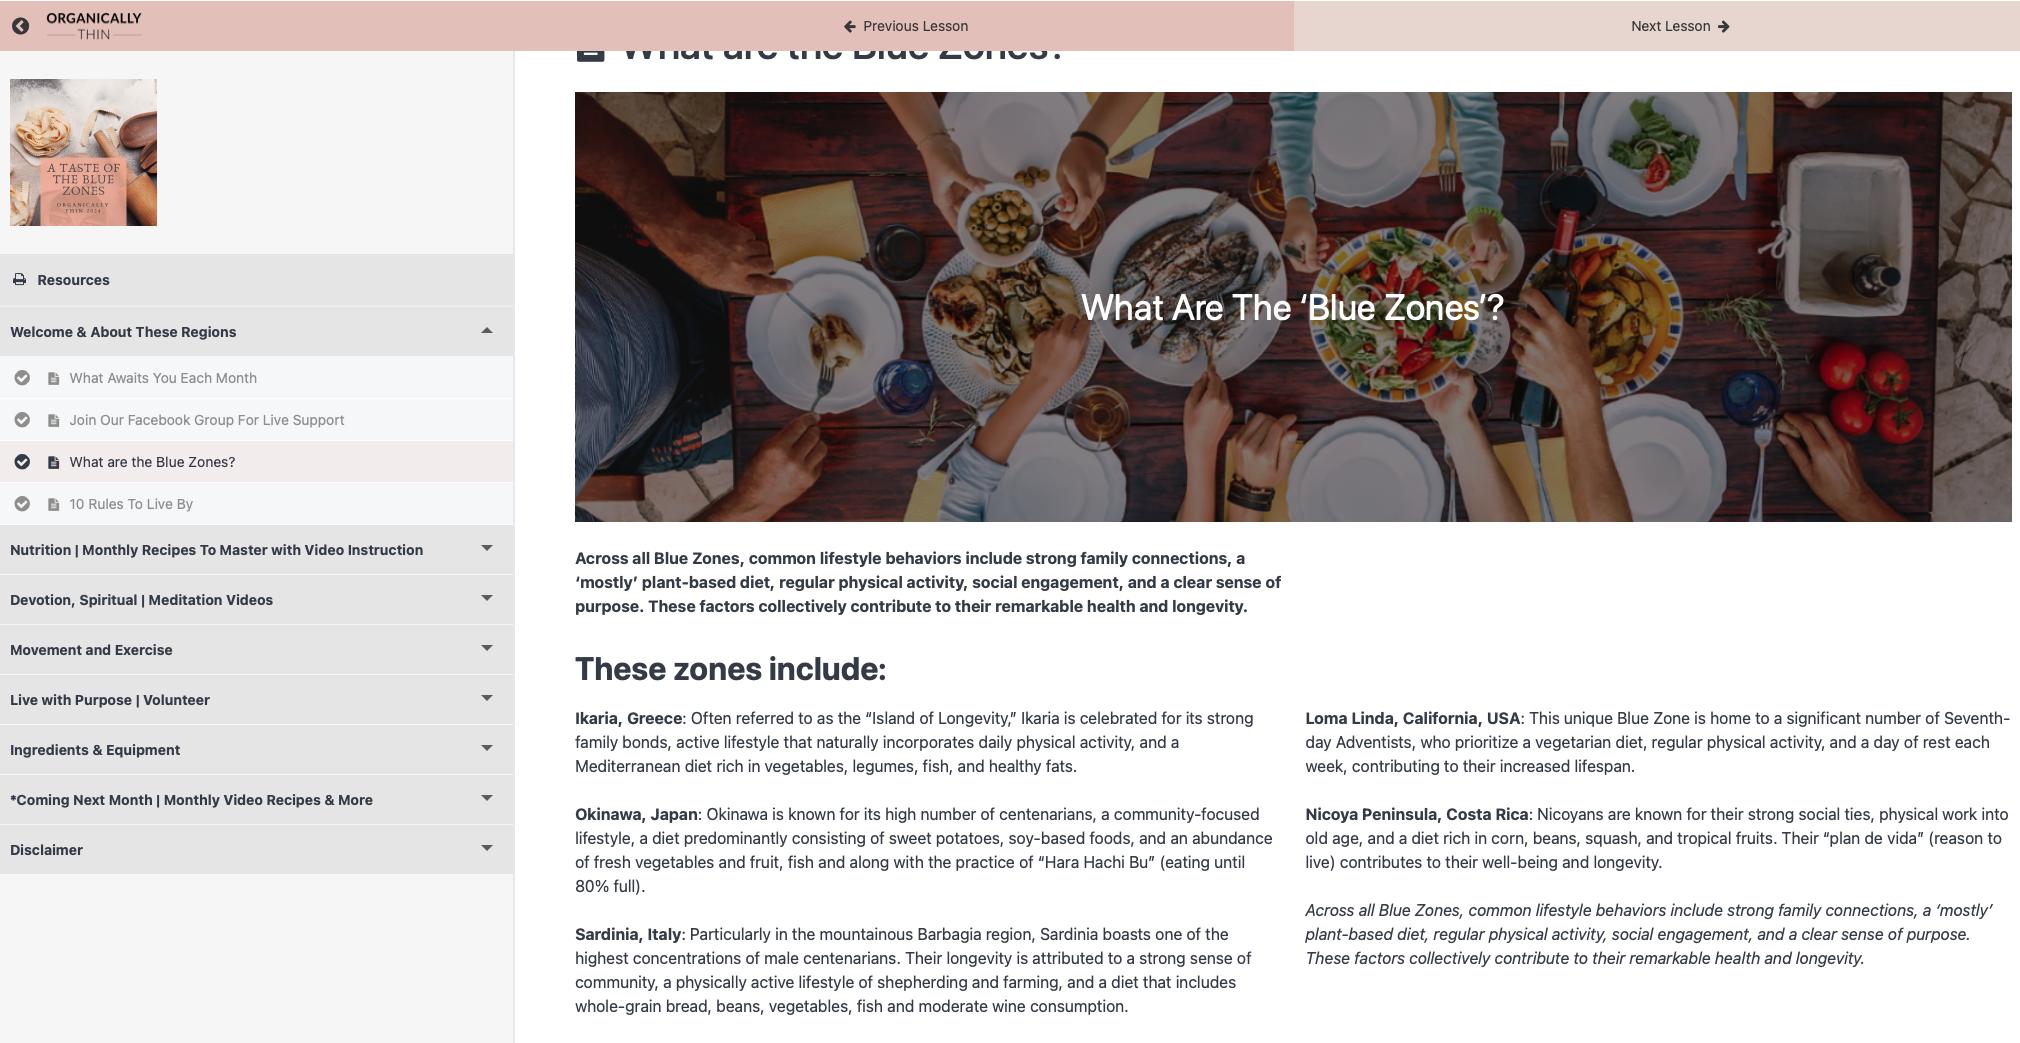Click the Organically Thin logo

94,26
